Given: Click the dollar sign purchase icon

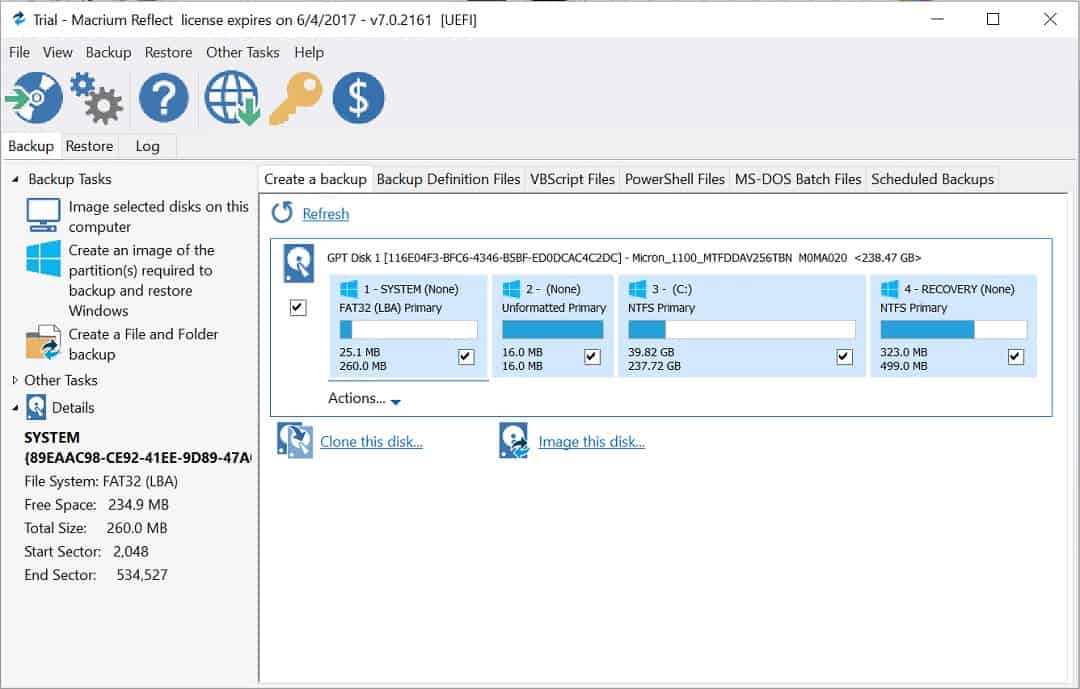Looking at the screenshot, I should pos(358,98).
